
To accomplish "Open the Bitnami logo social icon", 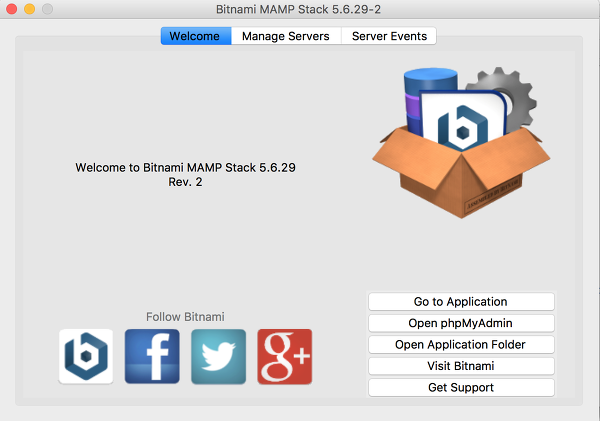I will [x=86, y=356].
